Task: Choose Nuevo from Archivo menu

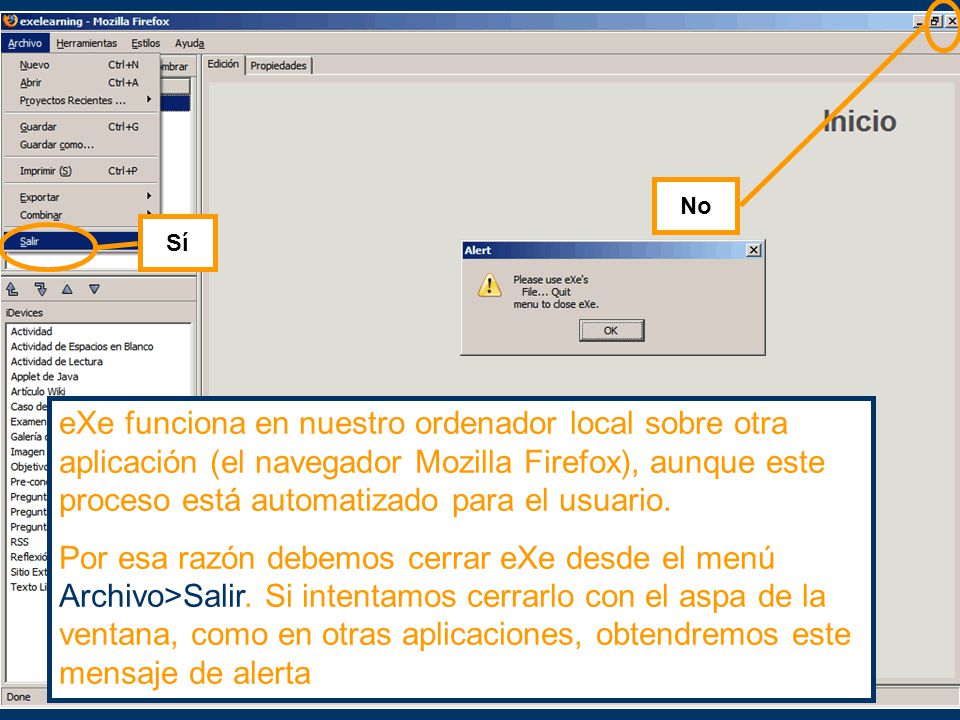Action: (81, 65)
